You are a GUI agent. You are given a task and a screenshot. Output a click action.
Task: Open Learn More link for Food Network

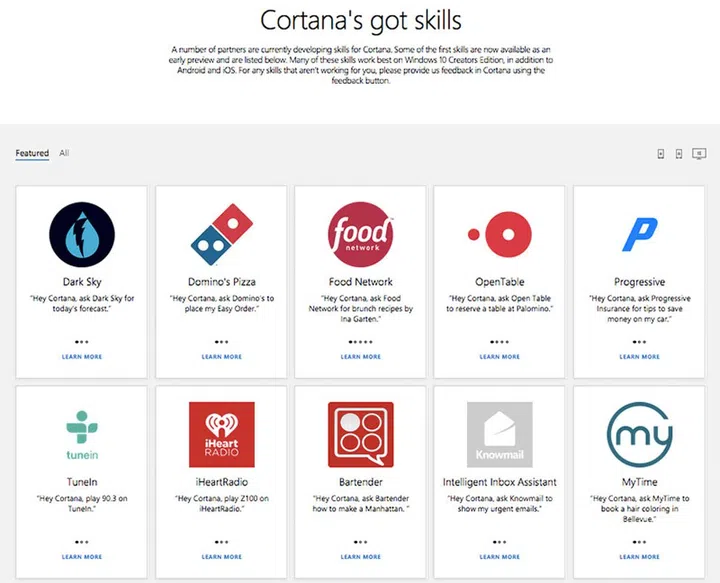click(x=360, y=356)
